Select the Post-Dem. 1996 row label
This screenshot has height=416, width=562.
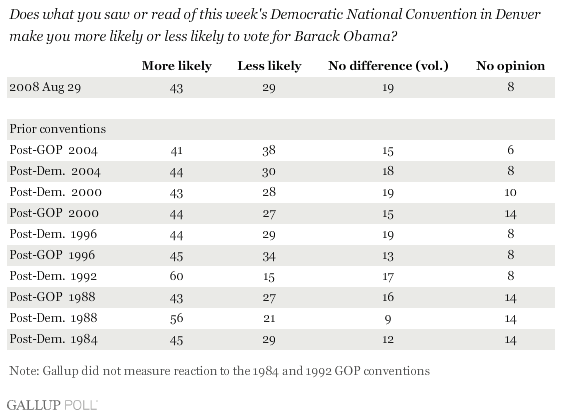(x=53, y=234)
